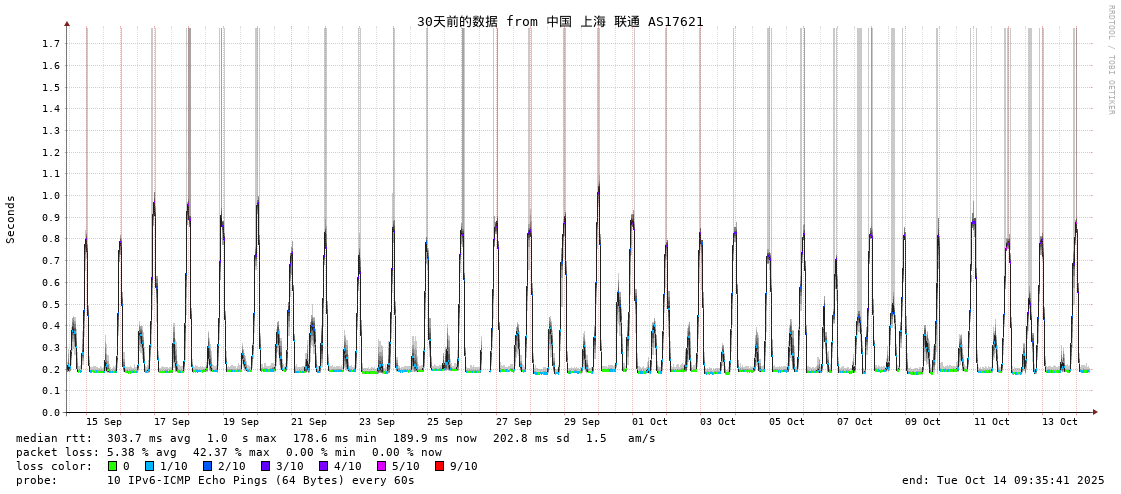
Task: Click the 3/10 loss color swatch
Action: [267, 466]
